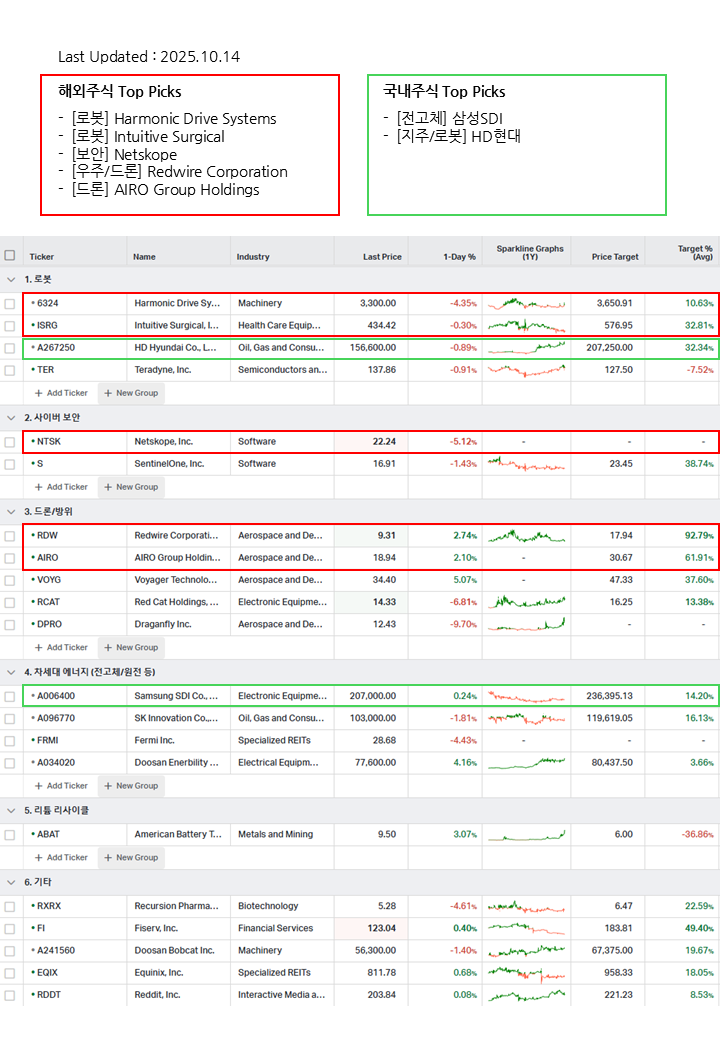Viewport: 720px width, 1040px height.
Task: View the Red Cat Holdings sparkline graph
Action: 526,602
